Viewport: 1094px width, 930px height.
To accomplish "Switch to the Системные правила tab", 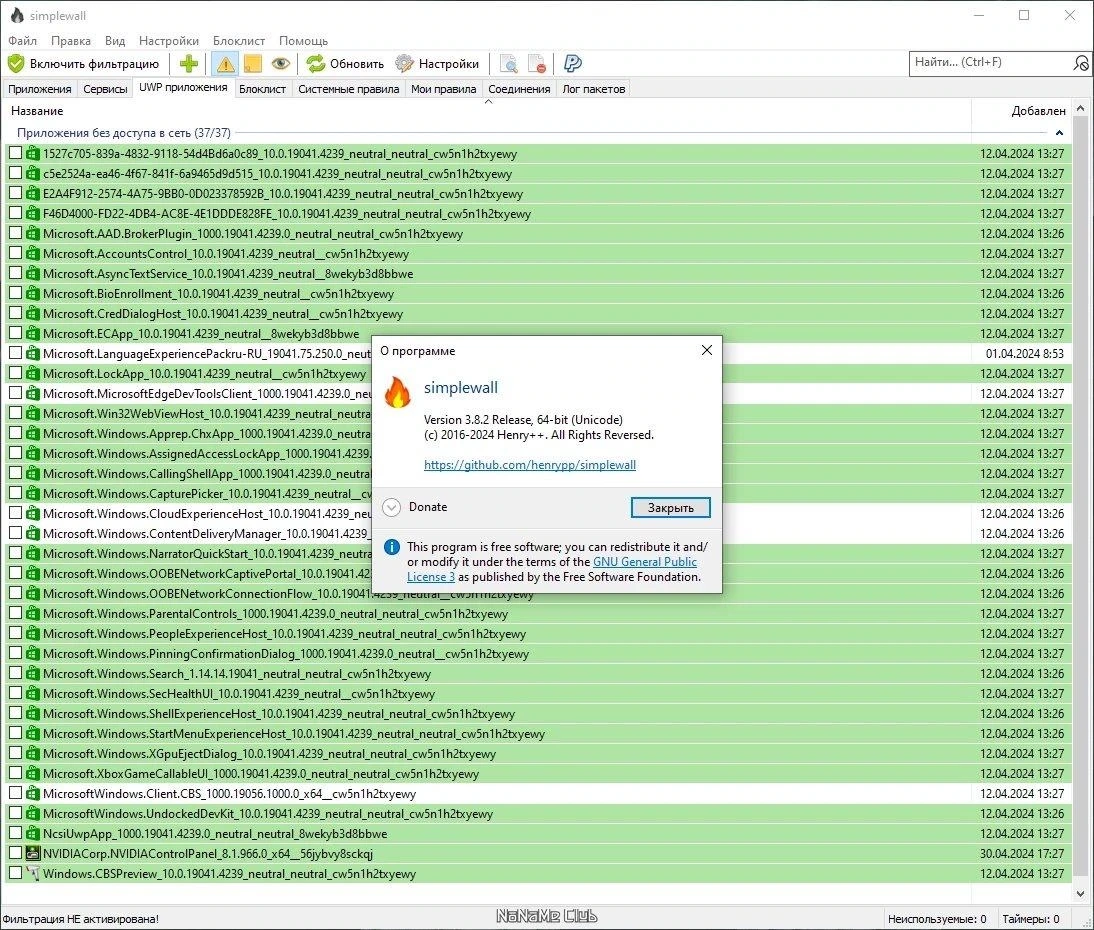I will 349,89.
